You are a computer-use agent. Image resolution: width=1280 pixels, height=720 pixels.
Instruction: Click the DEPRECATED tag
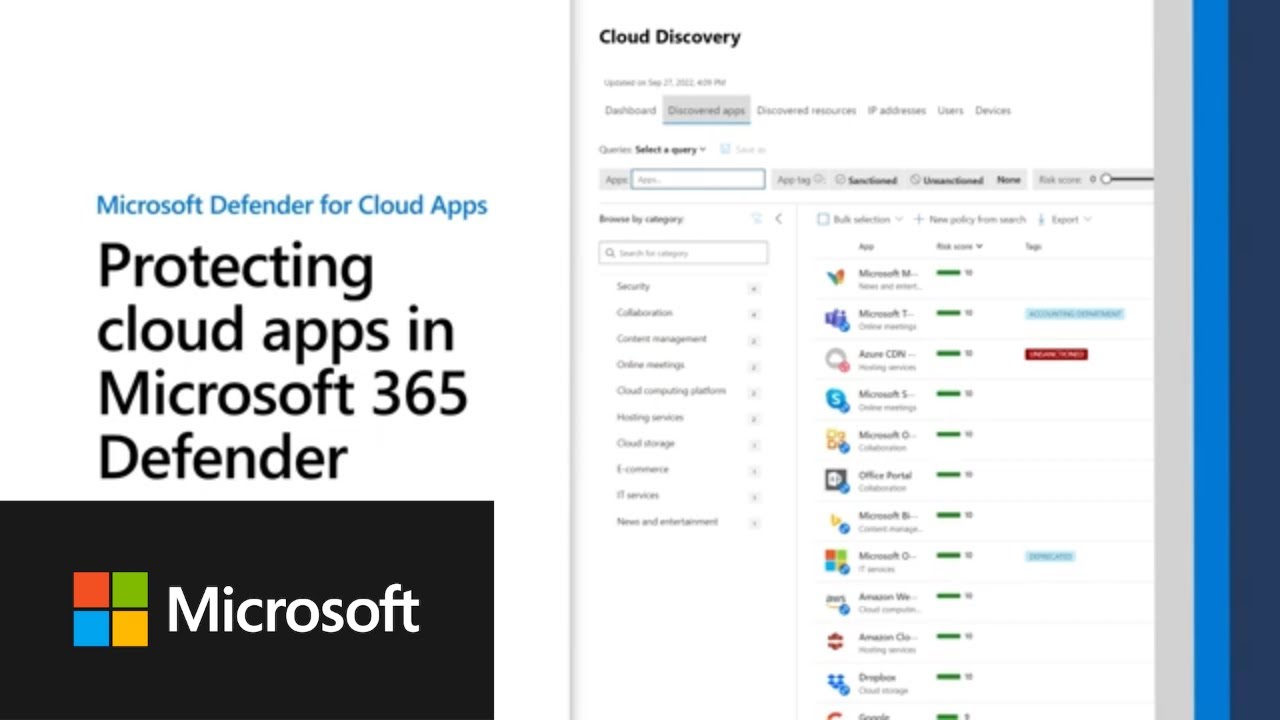tap(1050, 556)
